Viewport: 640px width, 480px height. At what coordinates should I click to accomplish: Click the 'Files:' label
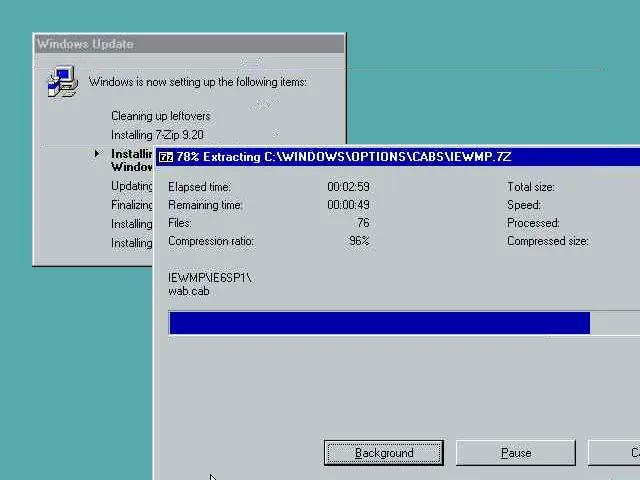(180, 223)
